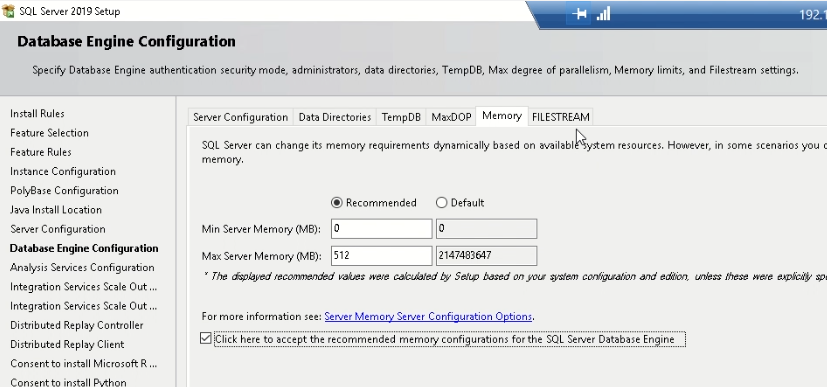Click the default Min Server Memory field
This screenshot has width=827, height=387.
(x=486, y=228)
